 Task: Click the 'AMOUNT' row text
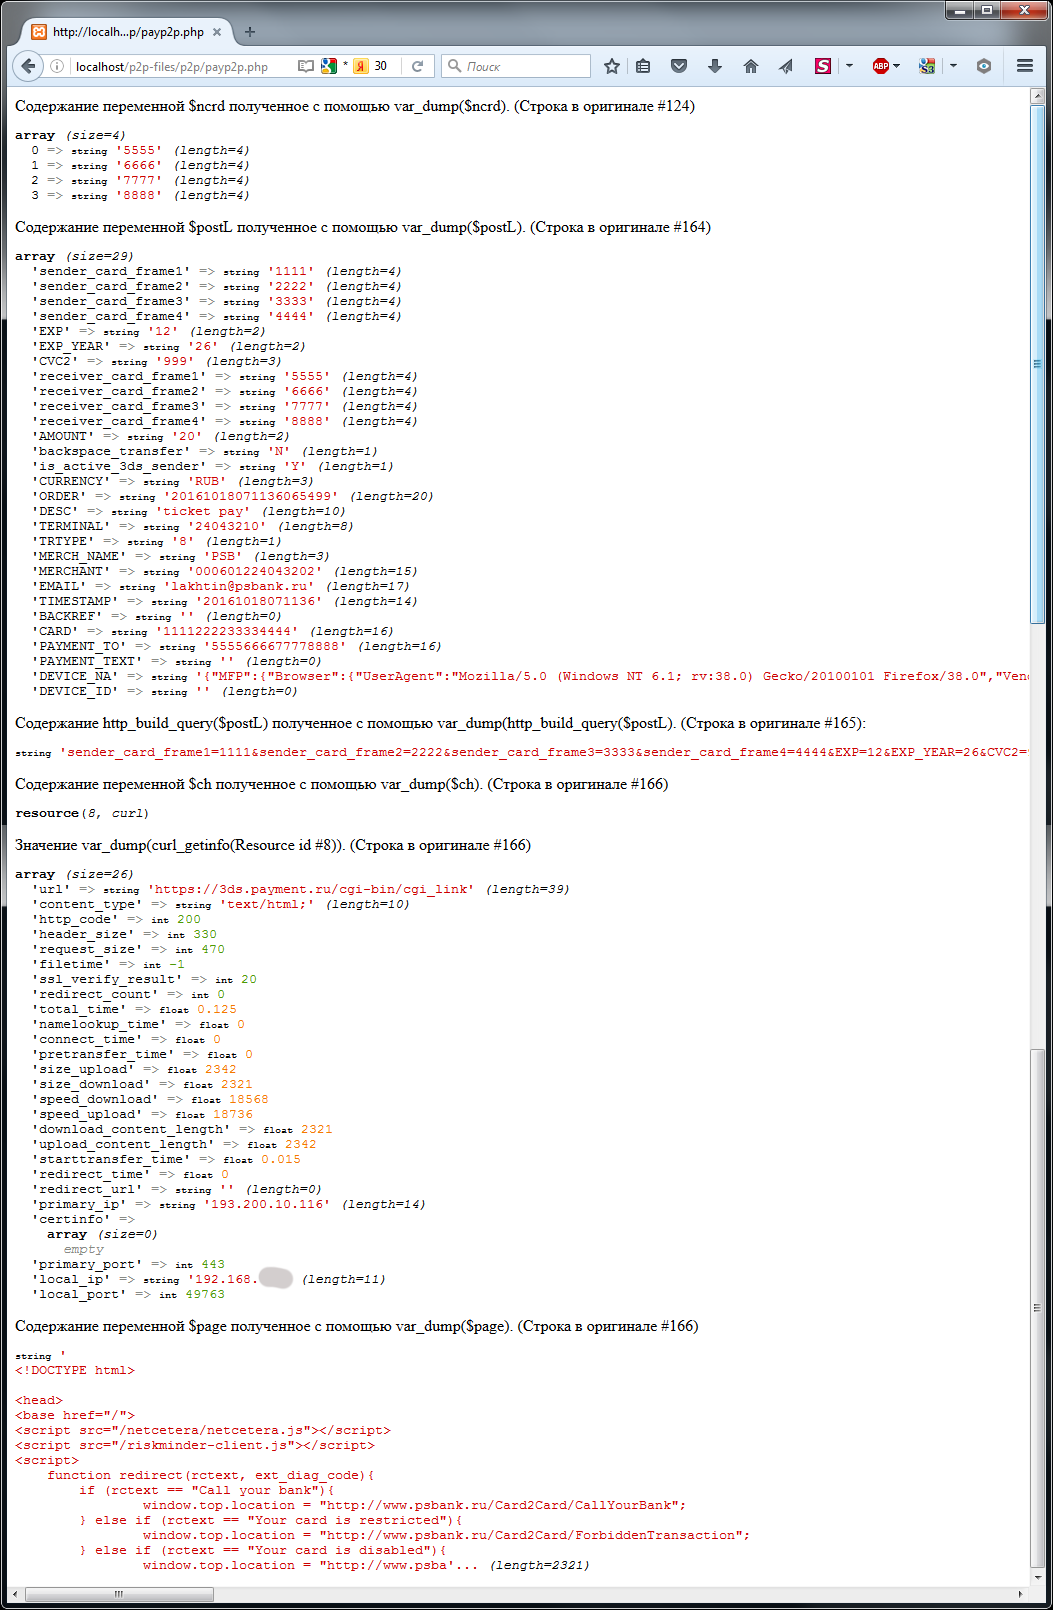pos(160,436)
